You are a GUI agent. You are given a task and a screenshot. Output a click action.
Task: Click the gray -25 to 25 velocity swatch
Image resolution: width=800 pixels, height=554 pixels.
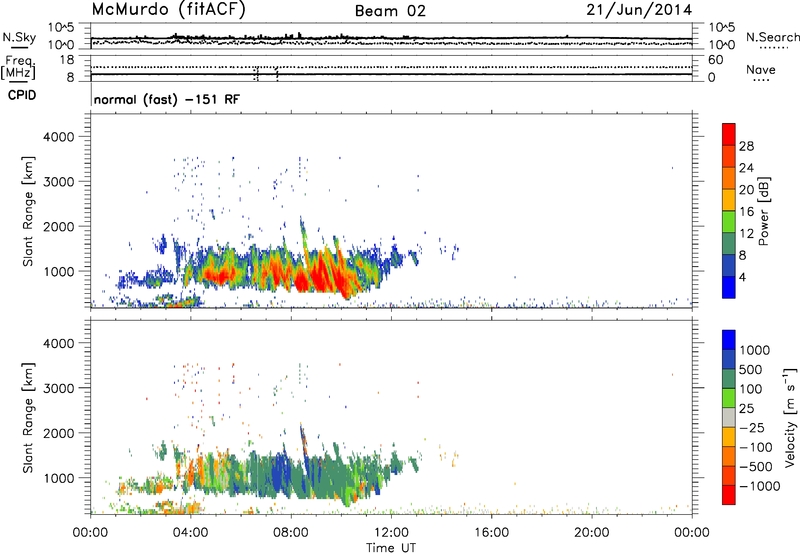[x=729, y=417]
